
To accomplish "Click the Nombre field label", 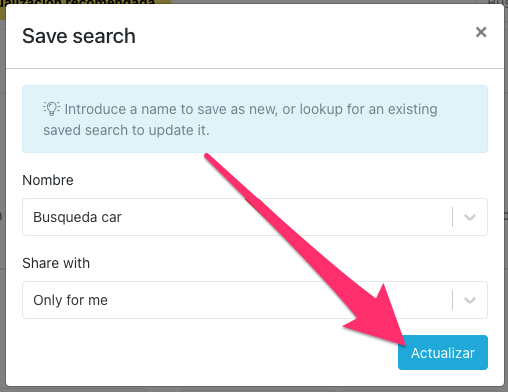I will pyautogui.click(x=48, y=180).
